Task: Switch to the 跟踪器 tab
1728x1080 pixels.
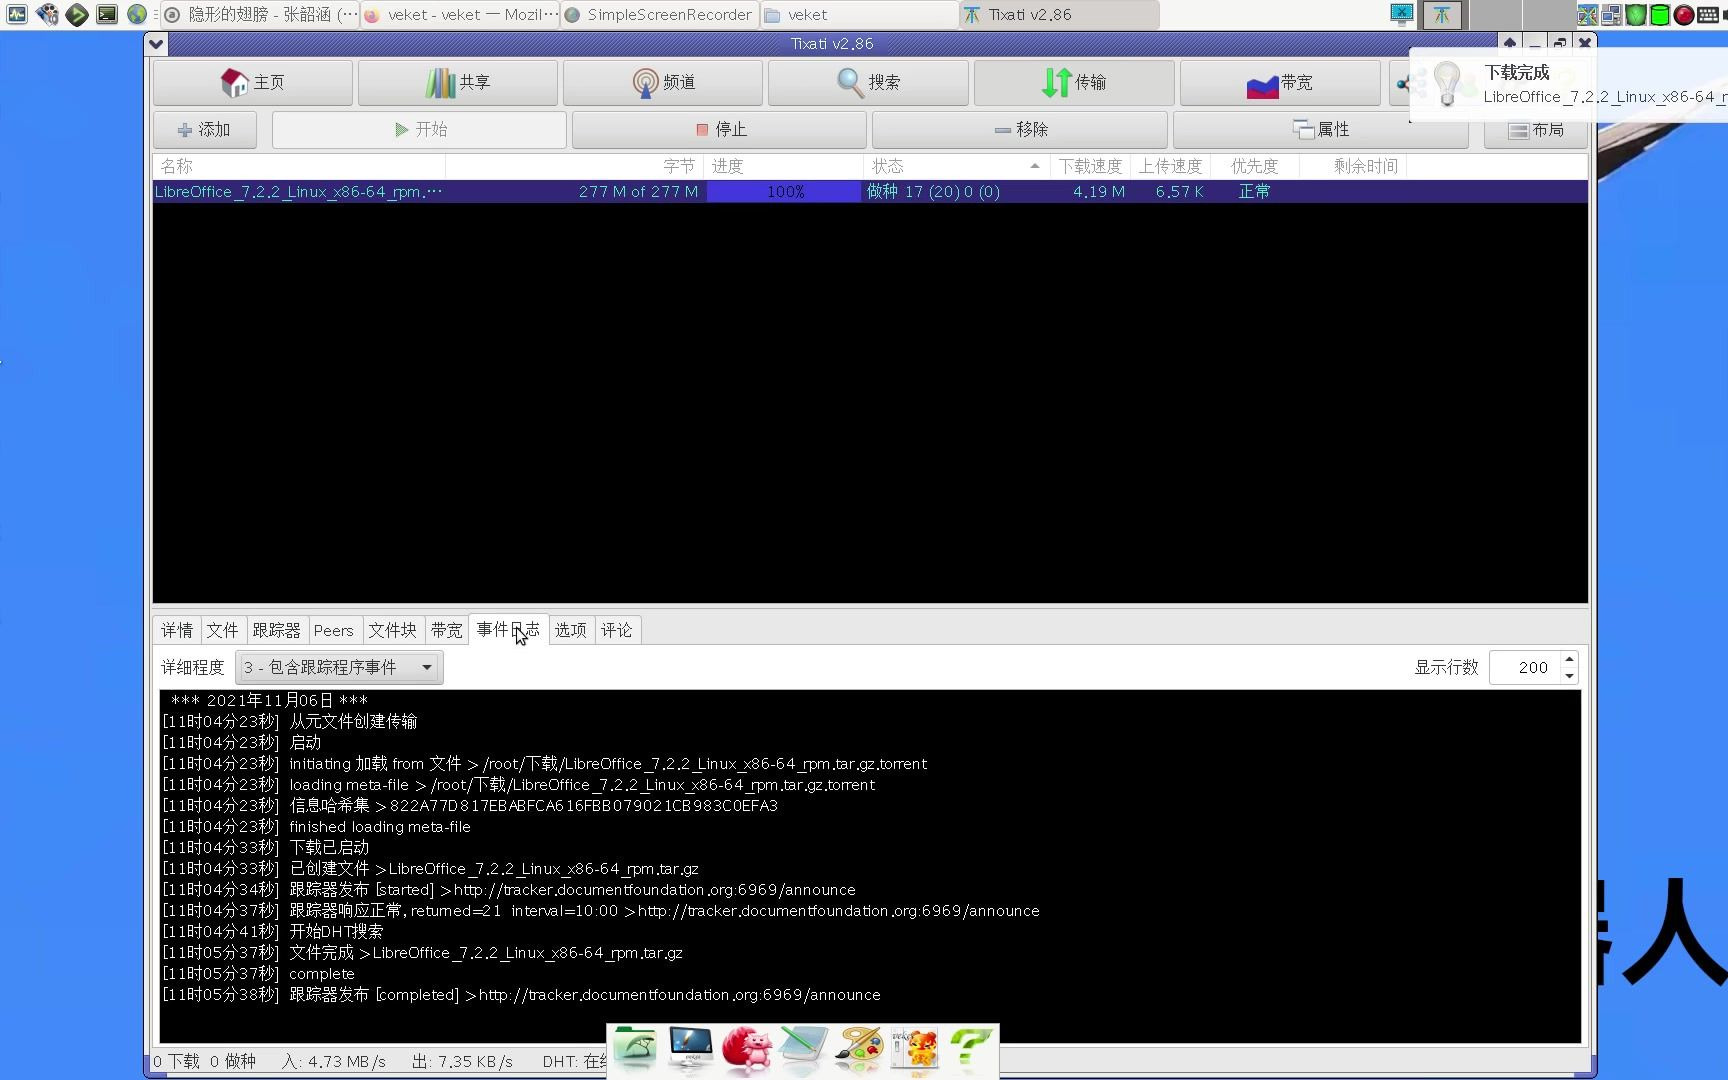Action: (277, 630)
